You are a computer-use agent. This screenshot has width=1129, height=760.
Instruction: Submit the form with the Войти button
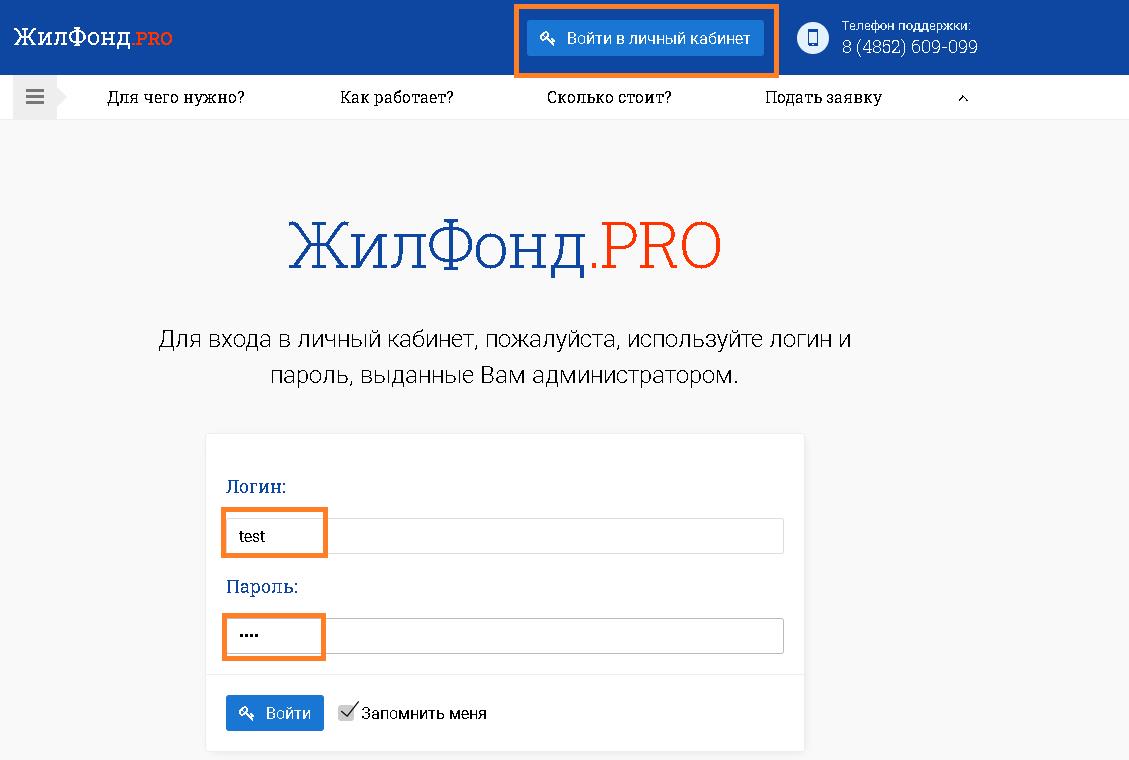pyautogui.click(x=275, y=713)
